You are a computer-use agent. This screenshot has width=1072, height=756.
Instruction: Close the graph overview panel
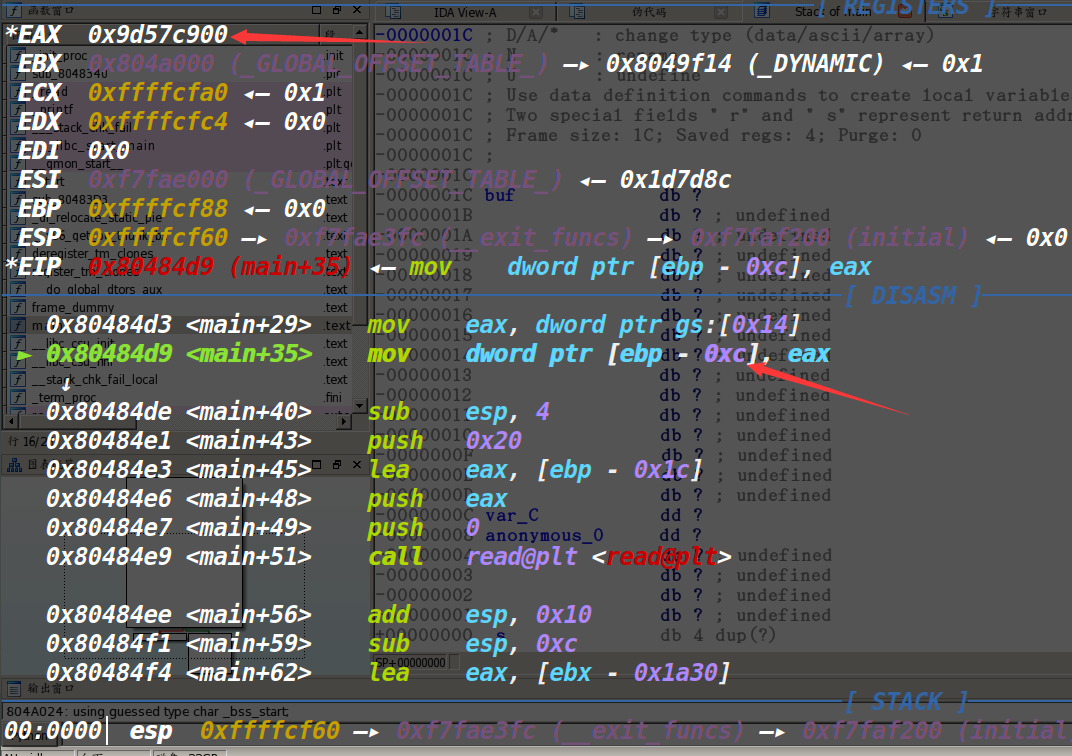pos(357,464)
